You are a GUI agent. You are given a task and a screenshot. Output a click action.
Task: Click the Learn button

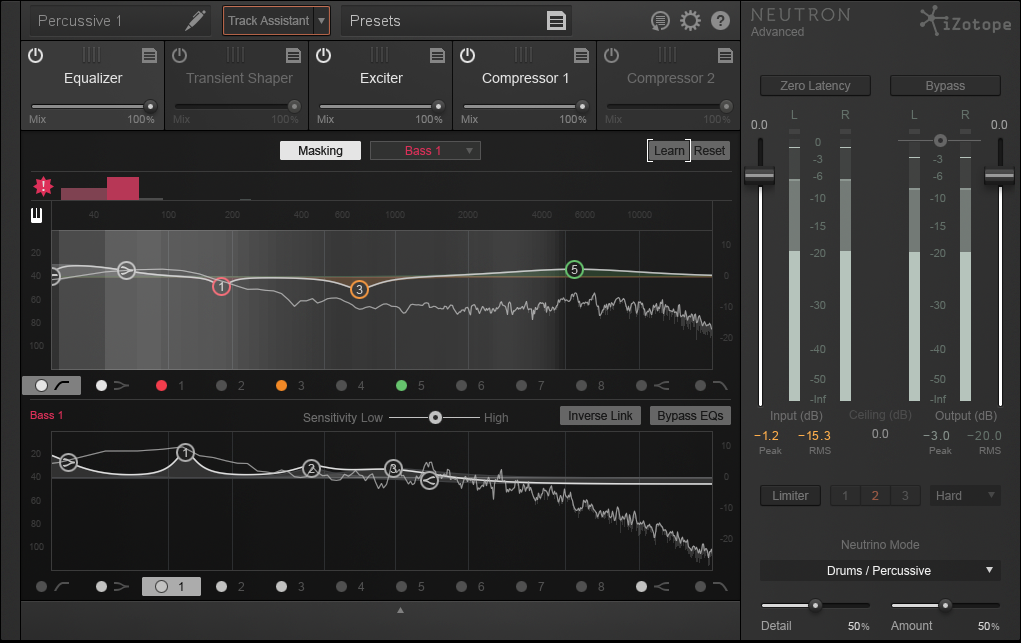point(669,150)
